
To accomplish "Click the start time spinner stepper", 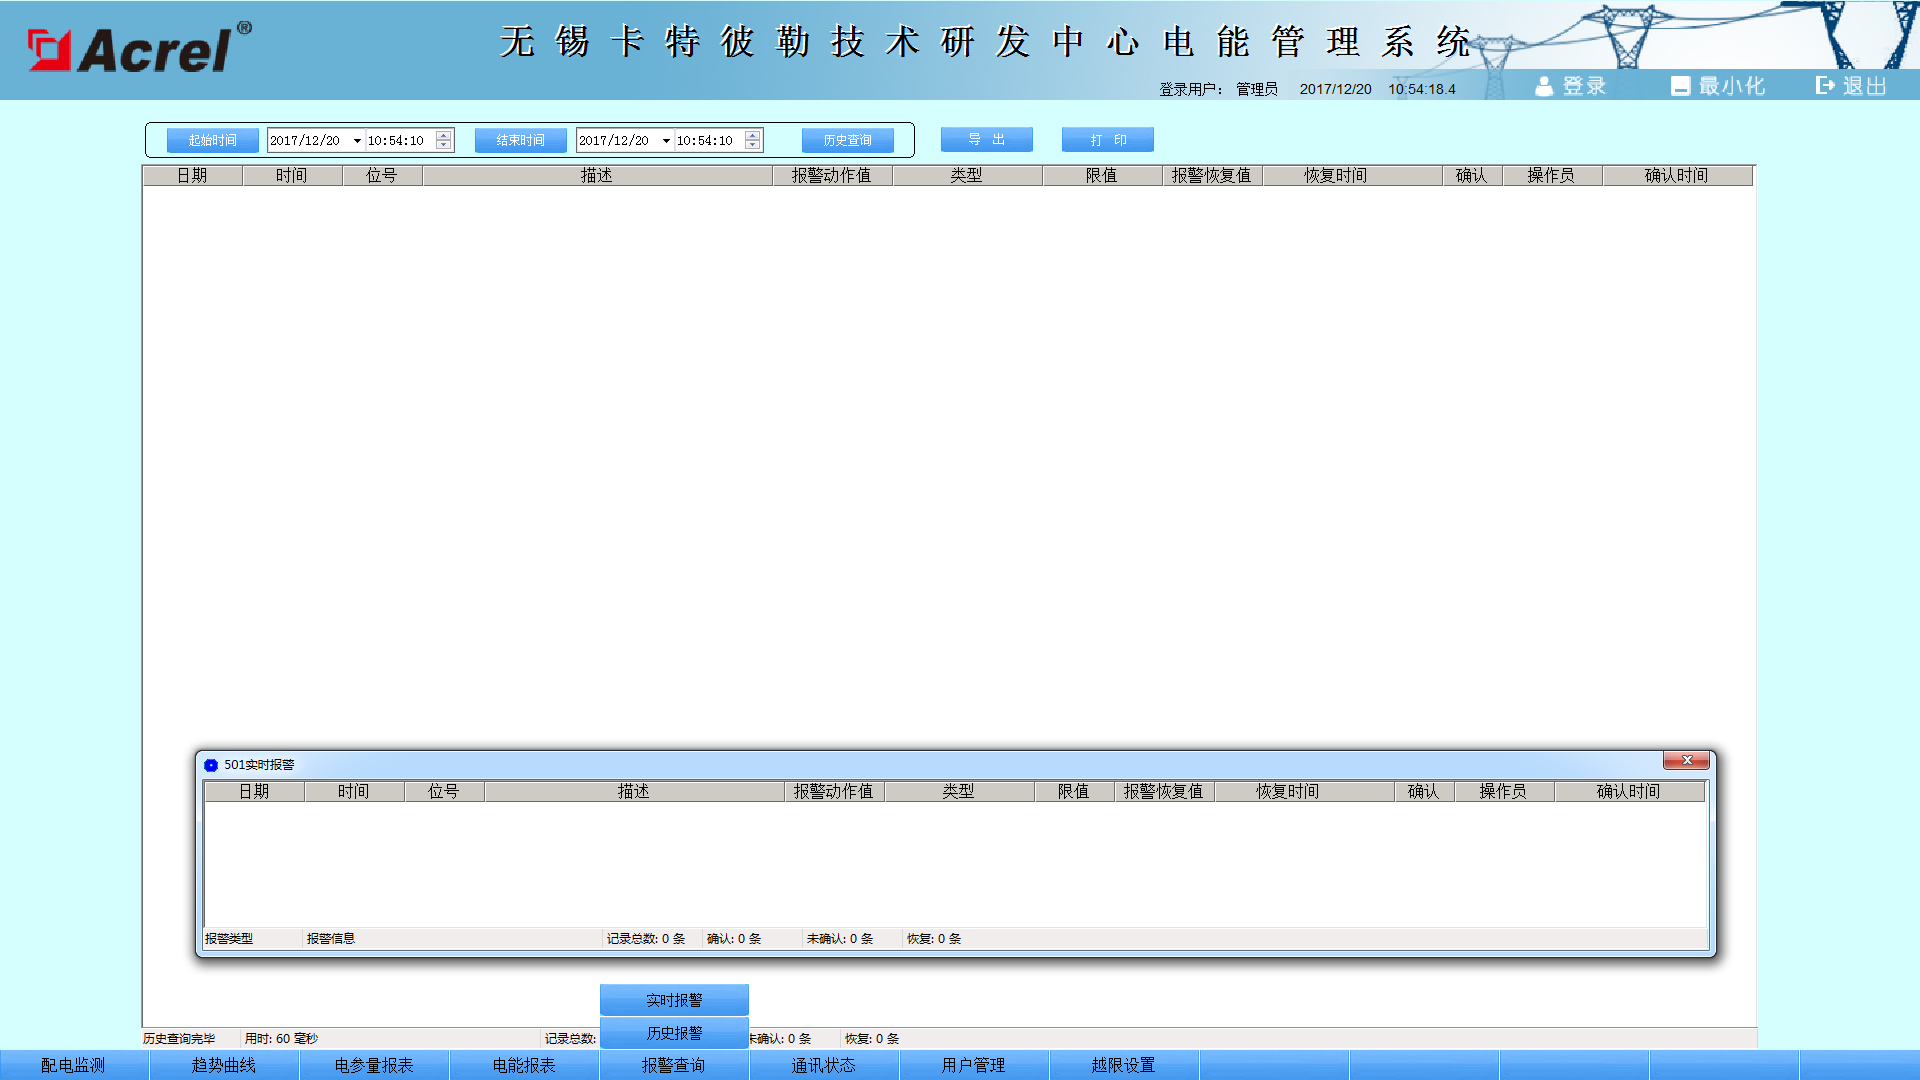I will click(x=444, y=141).
